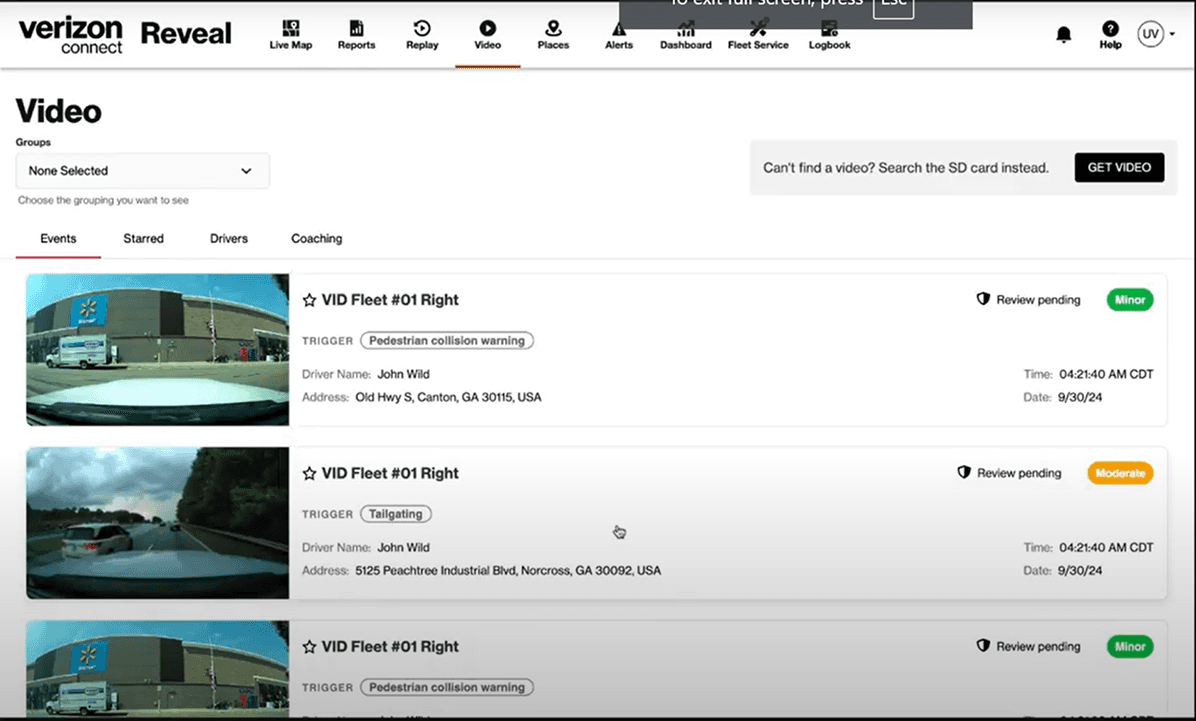Click the Tailgating event's Review pending shield icon

[964, 472]
